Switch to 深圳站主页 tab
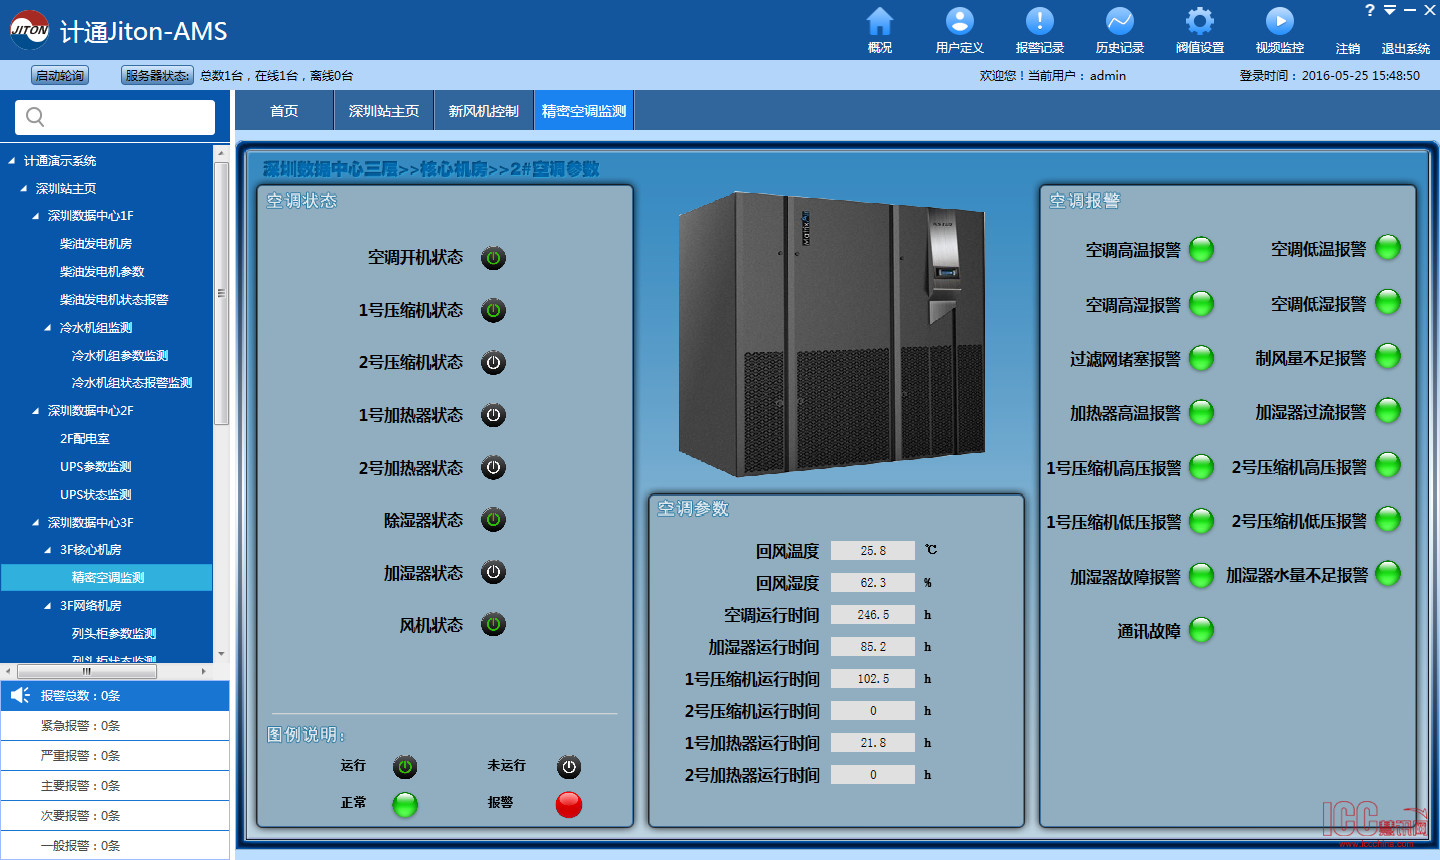Image resolution: width=1440 pixels, height=860 pixels. pyautogui.click(x=384, y=111)
